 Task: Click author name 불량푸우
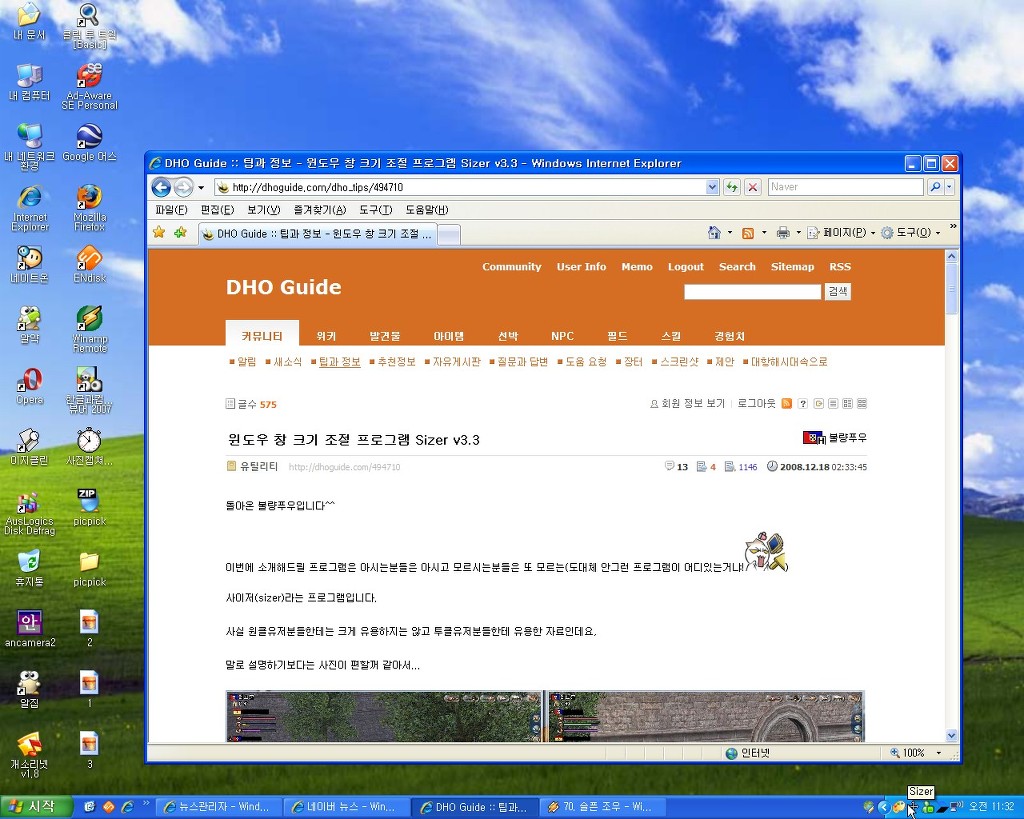coord(847,438)
